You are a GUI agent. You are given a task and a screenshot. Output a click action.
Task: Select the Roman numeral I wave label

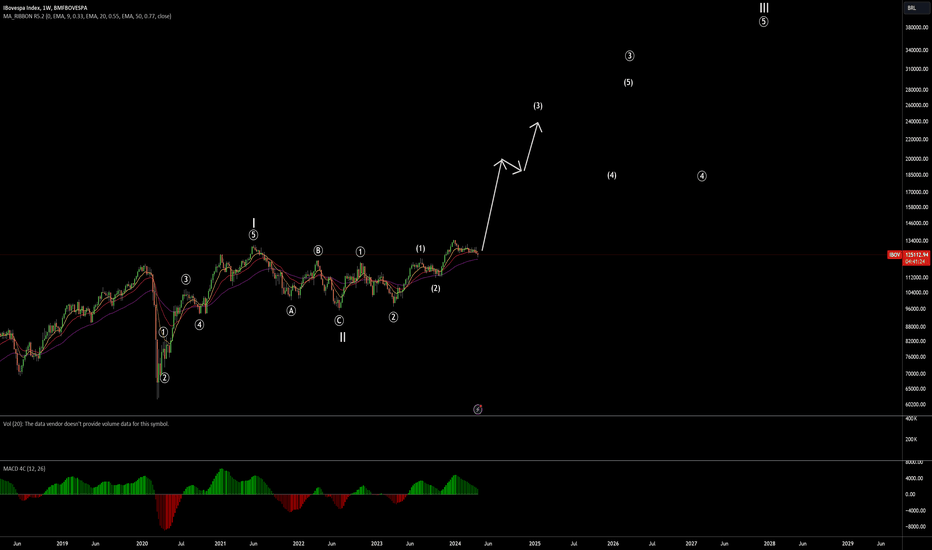click(254, 223)
